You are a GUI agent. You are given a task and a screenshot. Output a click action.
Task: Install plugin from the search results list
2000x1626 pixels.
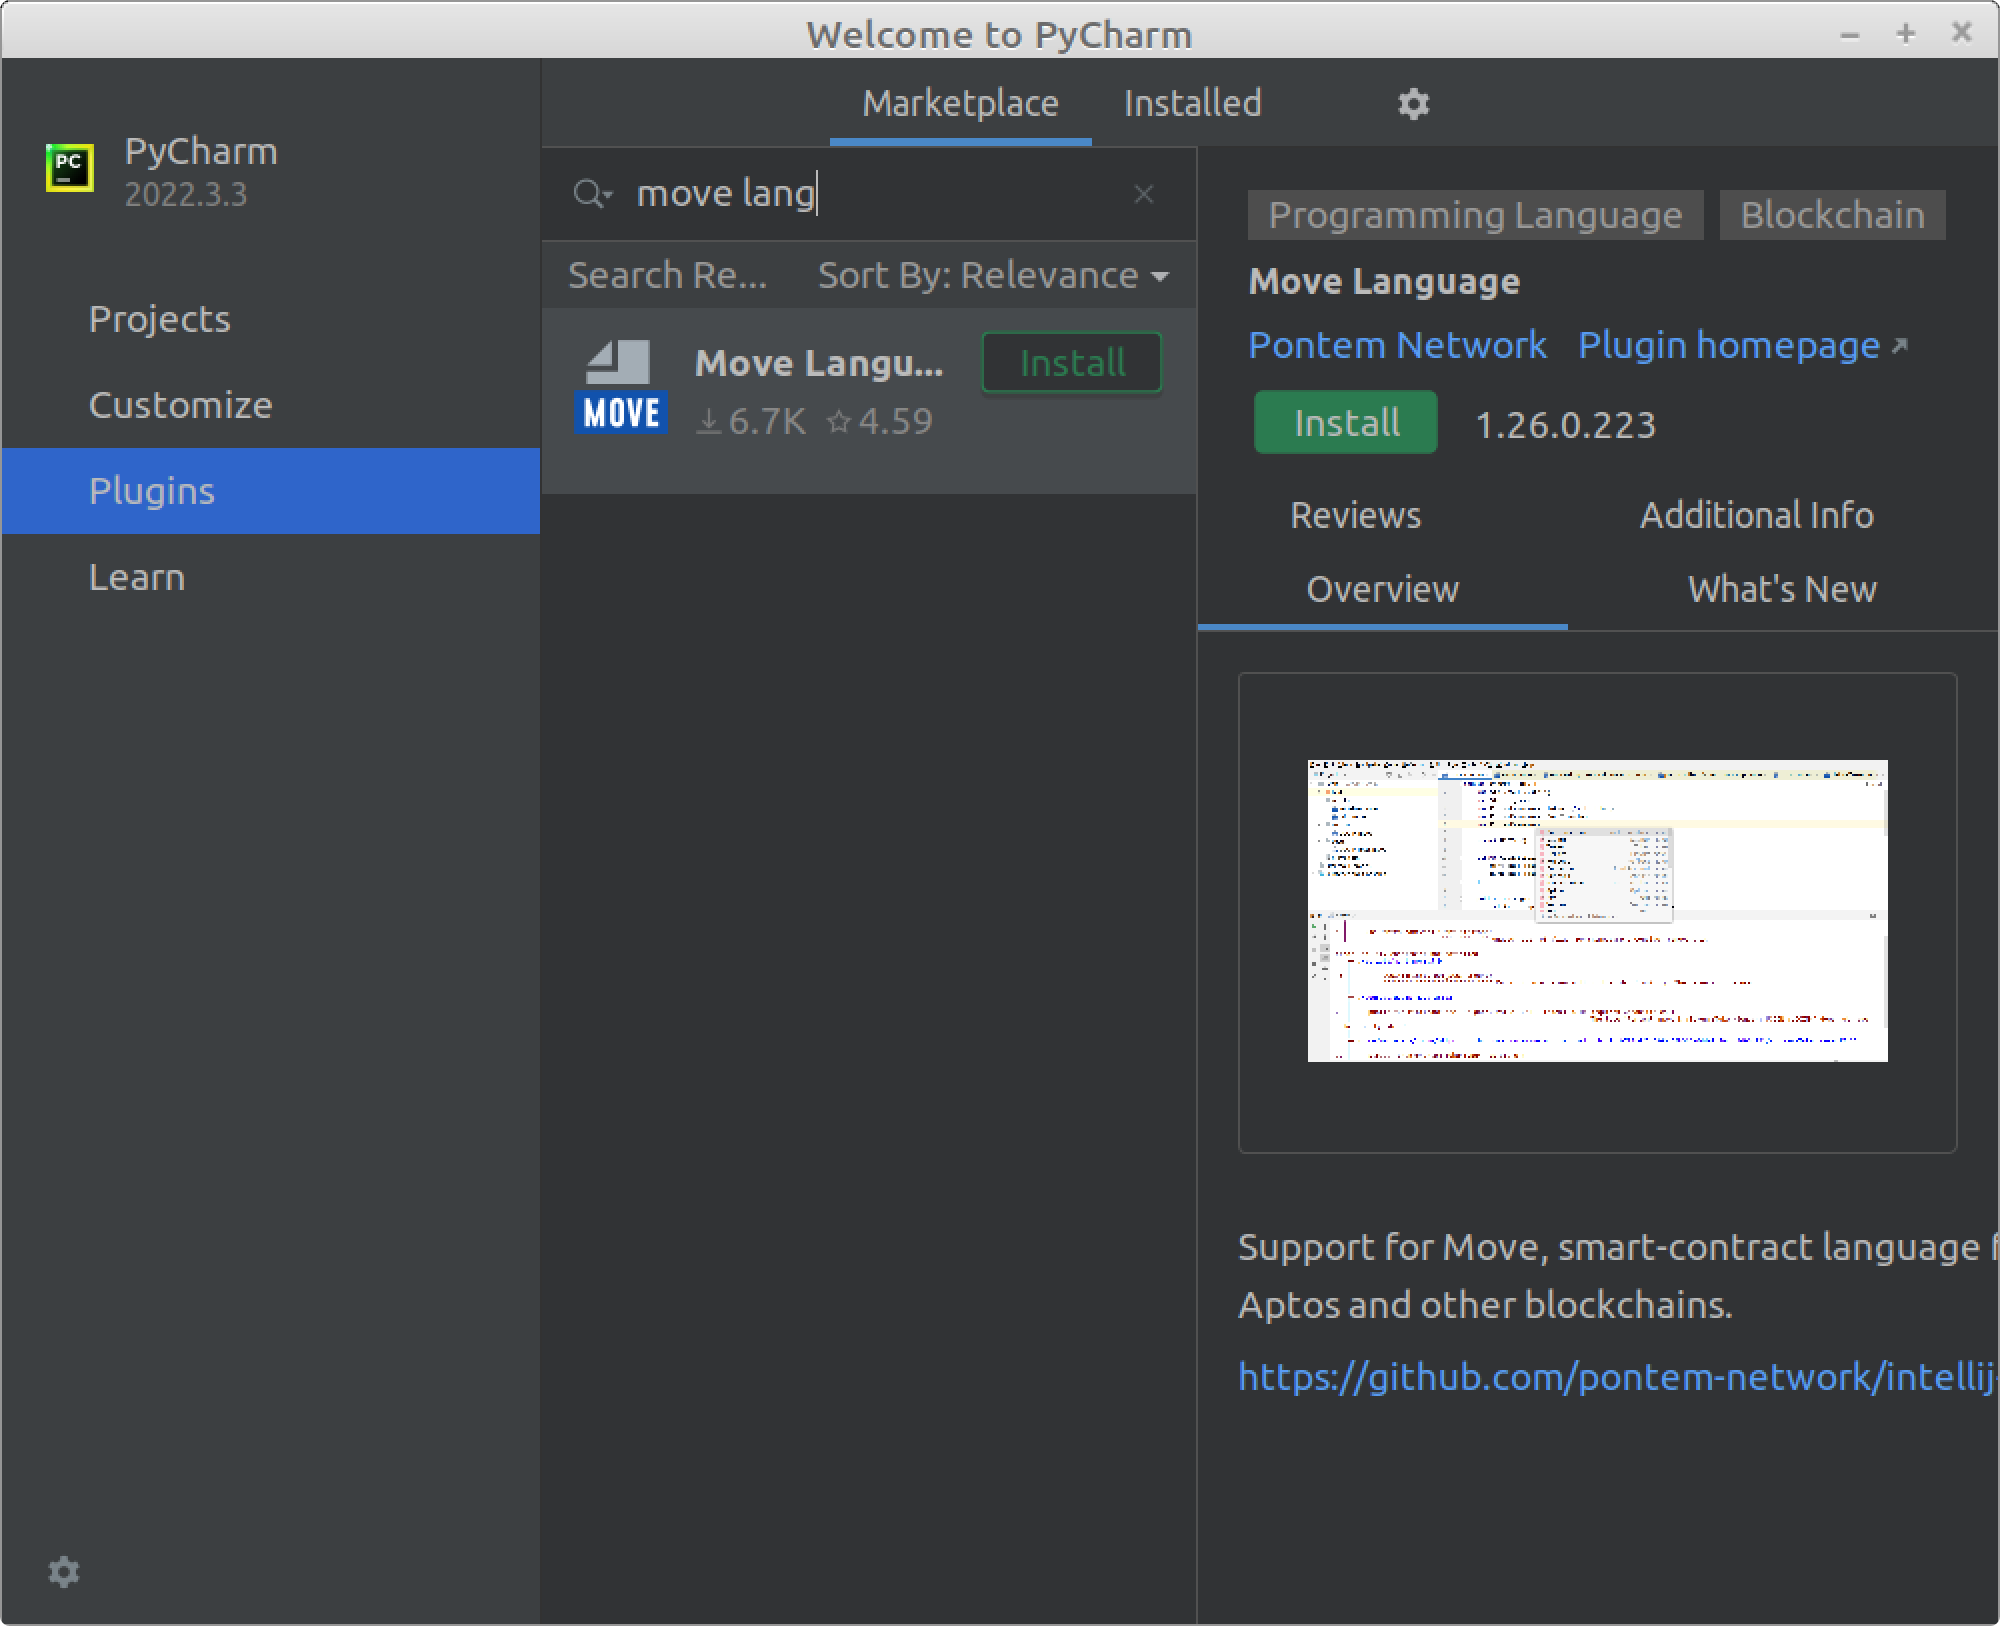[1072, 362]
